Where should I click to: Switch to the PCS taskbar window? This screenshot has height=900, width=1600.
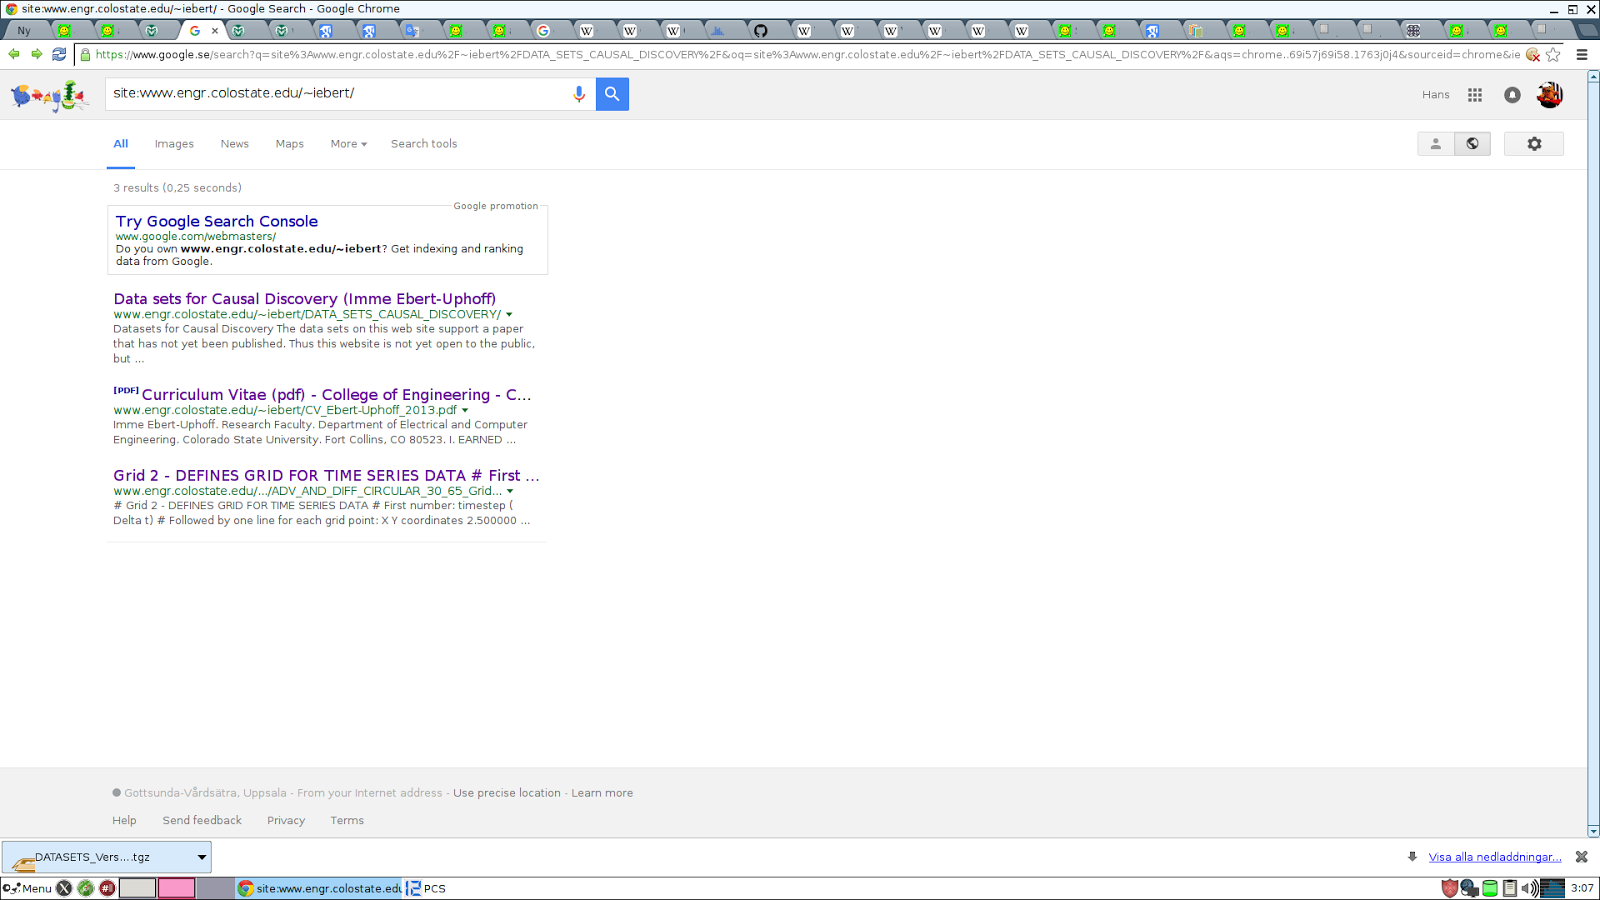[427, 888]
